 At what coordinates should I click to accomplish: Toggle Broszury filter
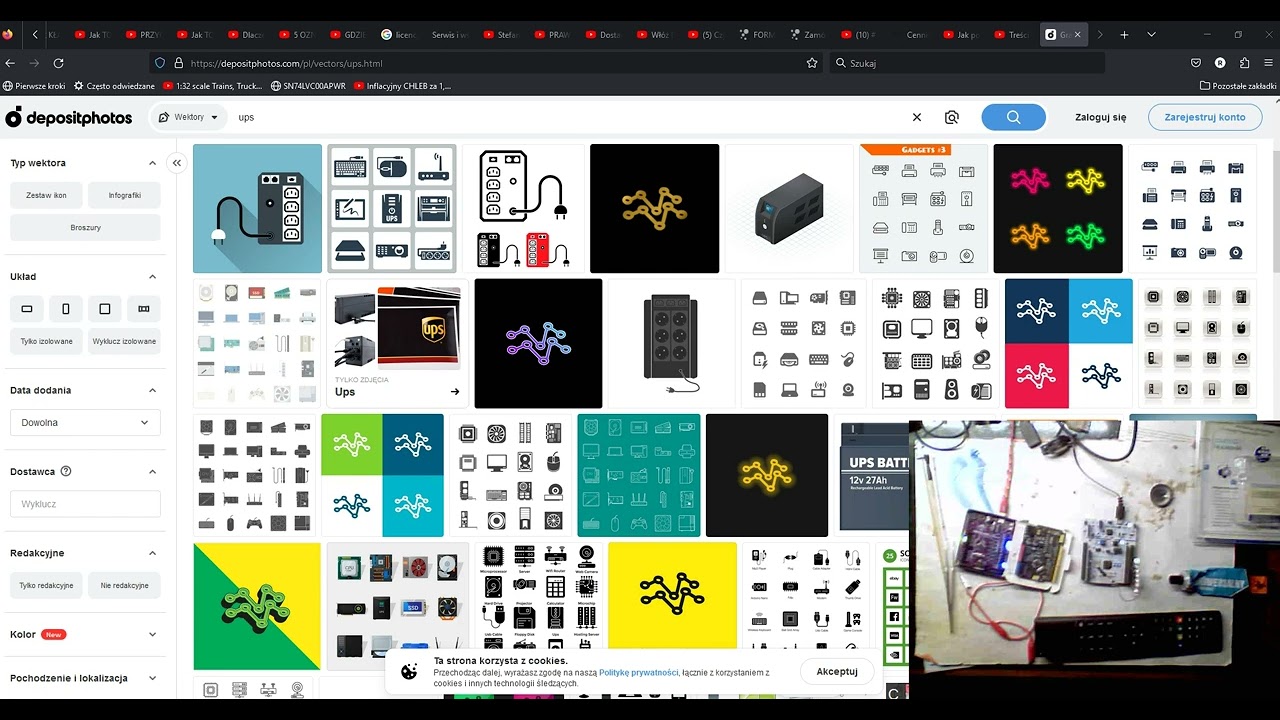[85, 227]
